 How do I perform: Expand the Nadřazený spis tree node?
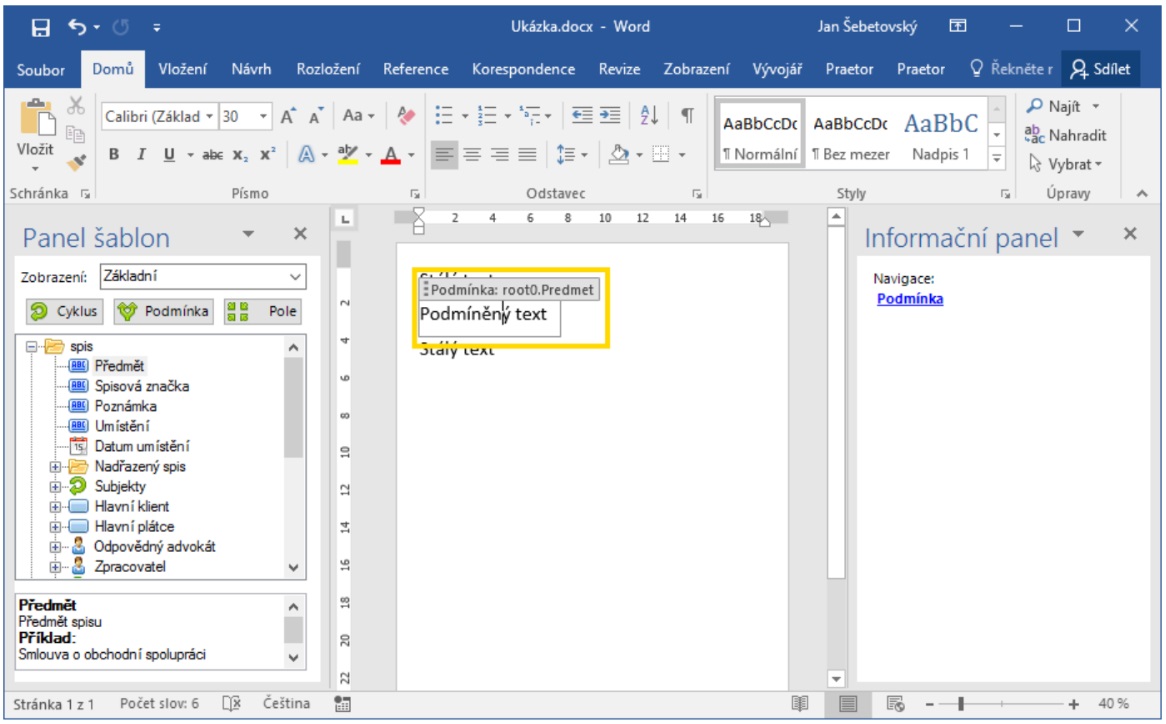coord(56,467)
